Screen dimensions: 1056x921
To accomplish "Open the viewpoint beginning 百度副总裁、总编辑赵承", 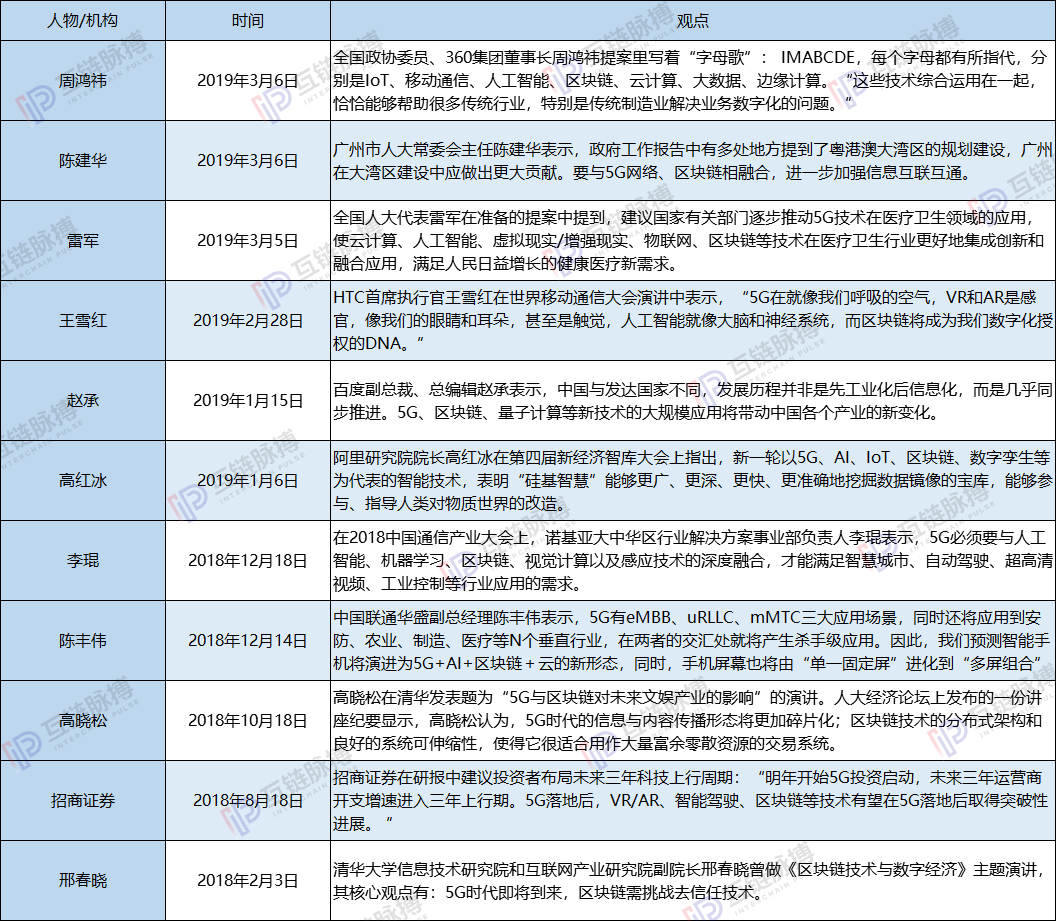I will click(692, 401).
